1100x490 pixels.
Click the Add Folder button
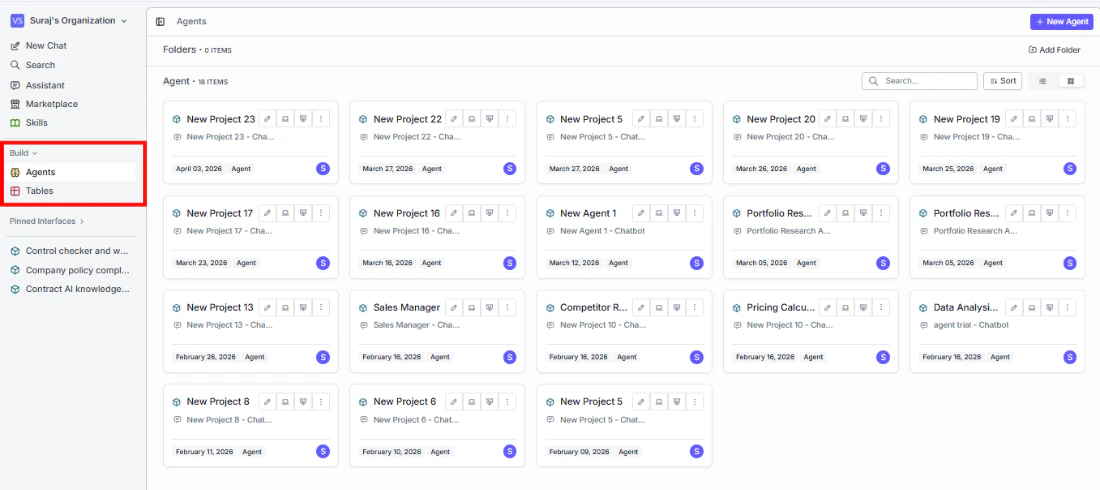[1054, 50]
